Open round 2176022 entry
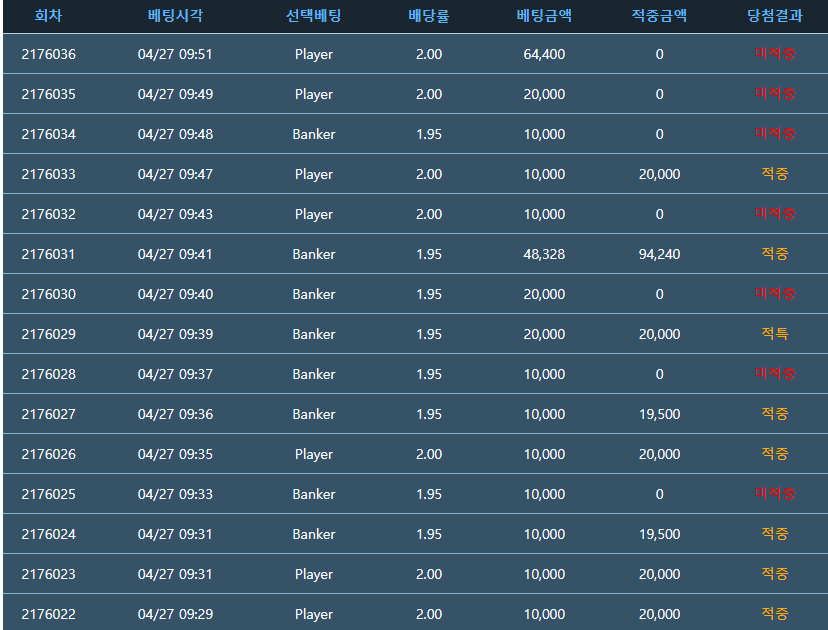This screenshot has height=630, width=828. (x=48, y=614)
